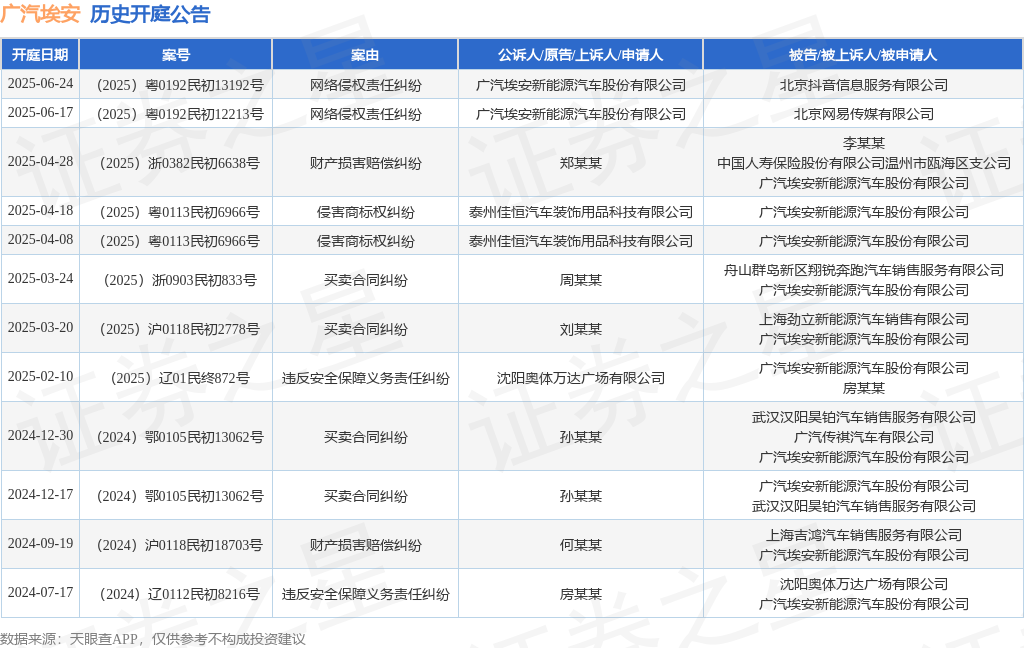Viewport: 1024px width, 648px height.
Task: Click defendant 房某某 in the 2025-02-10 row
Action: pyautogui.click(x=863, y=388)
